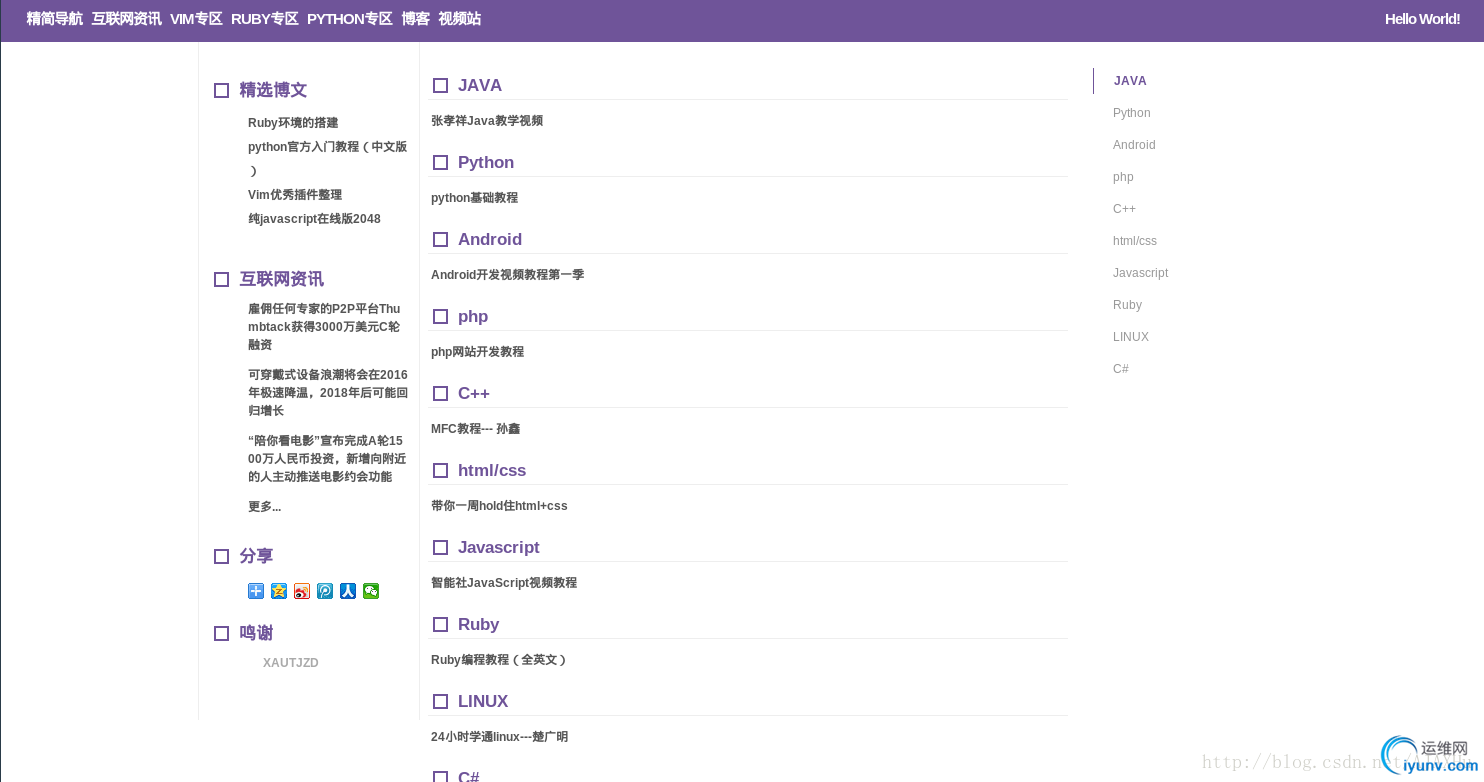
Task: Jump to html/css in the right index
Action: pyautogui.click(x=1135, y=241)
